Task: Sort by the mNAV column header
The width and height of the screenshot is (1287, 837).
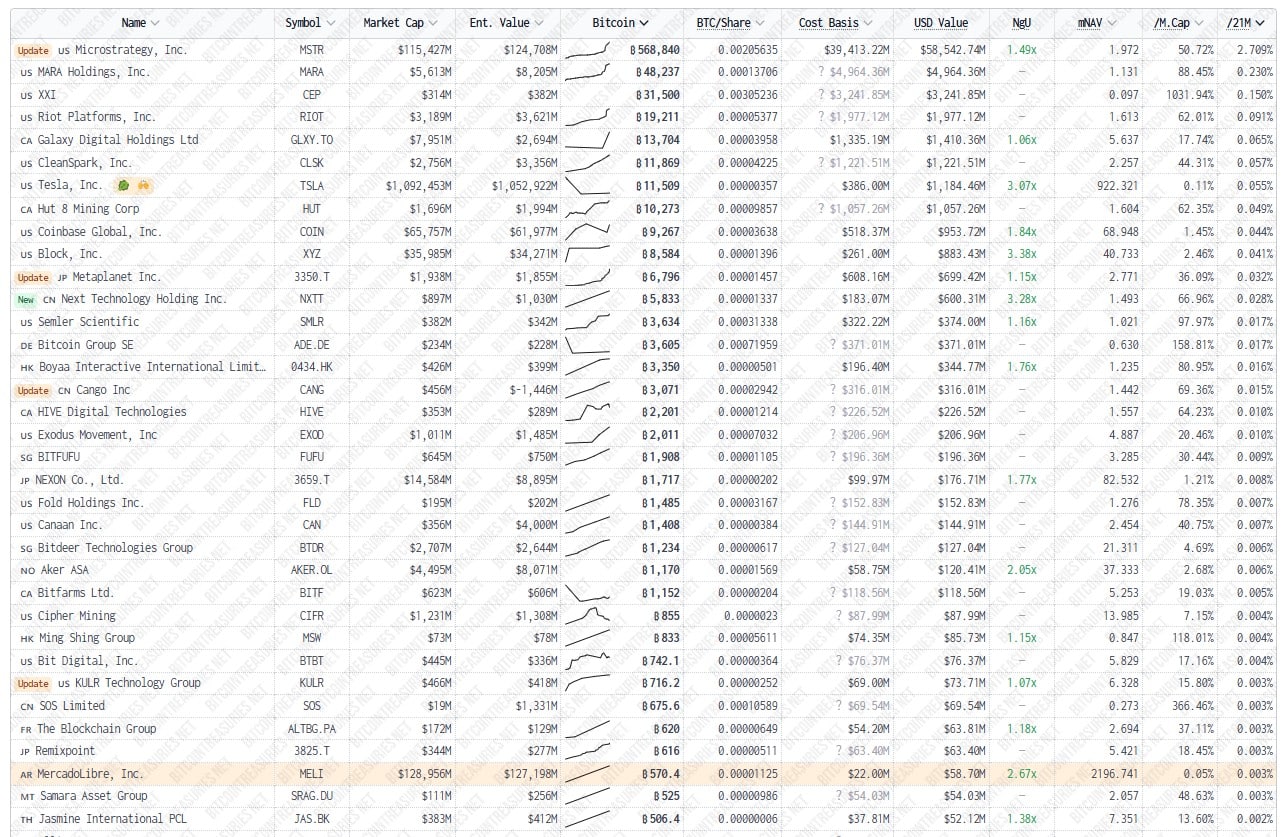Action: click(x=1090, y=23)
